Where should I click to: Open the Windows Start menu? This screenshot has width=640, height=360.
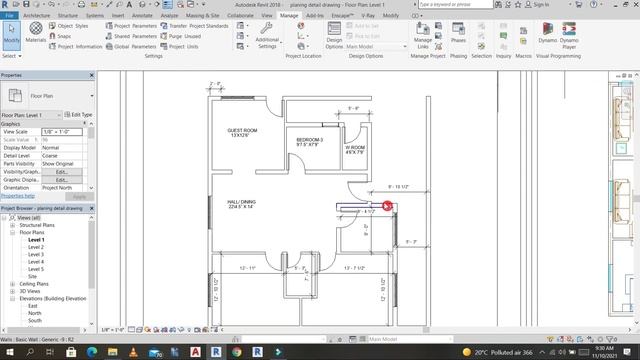point(9,351)
